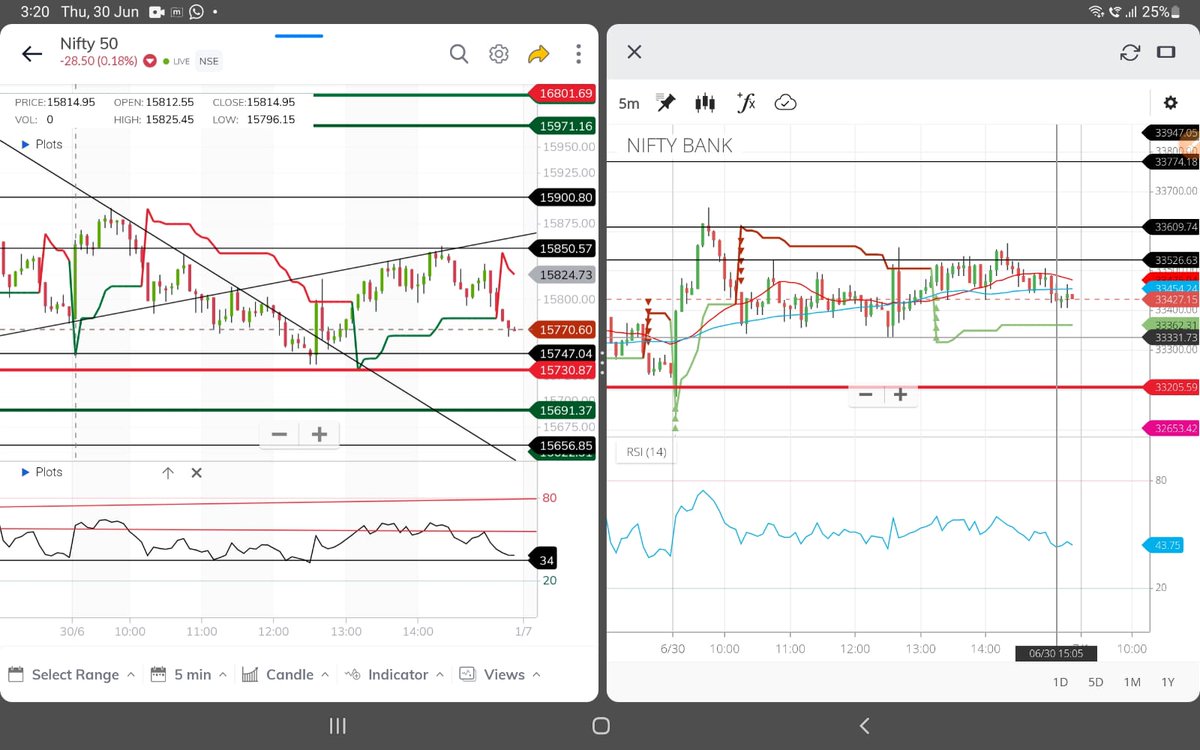The width and height of the screenshot is (1200, 750).
Task: Open the Candle chart type dropdown
Action: 286,675
